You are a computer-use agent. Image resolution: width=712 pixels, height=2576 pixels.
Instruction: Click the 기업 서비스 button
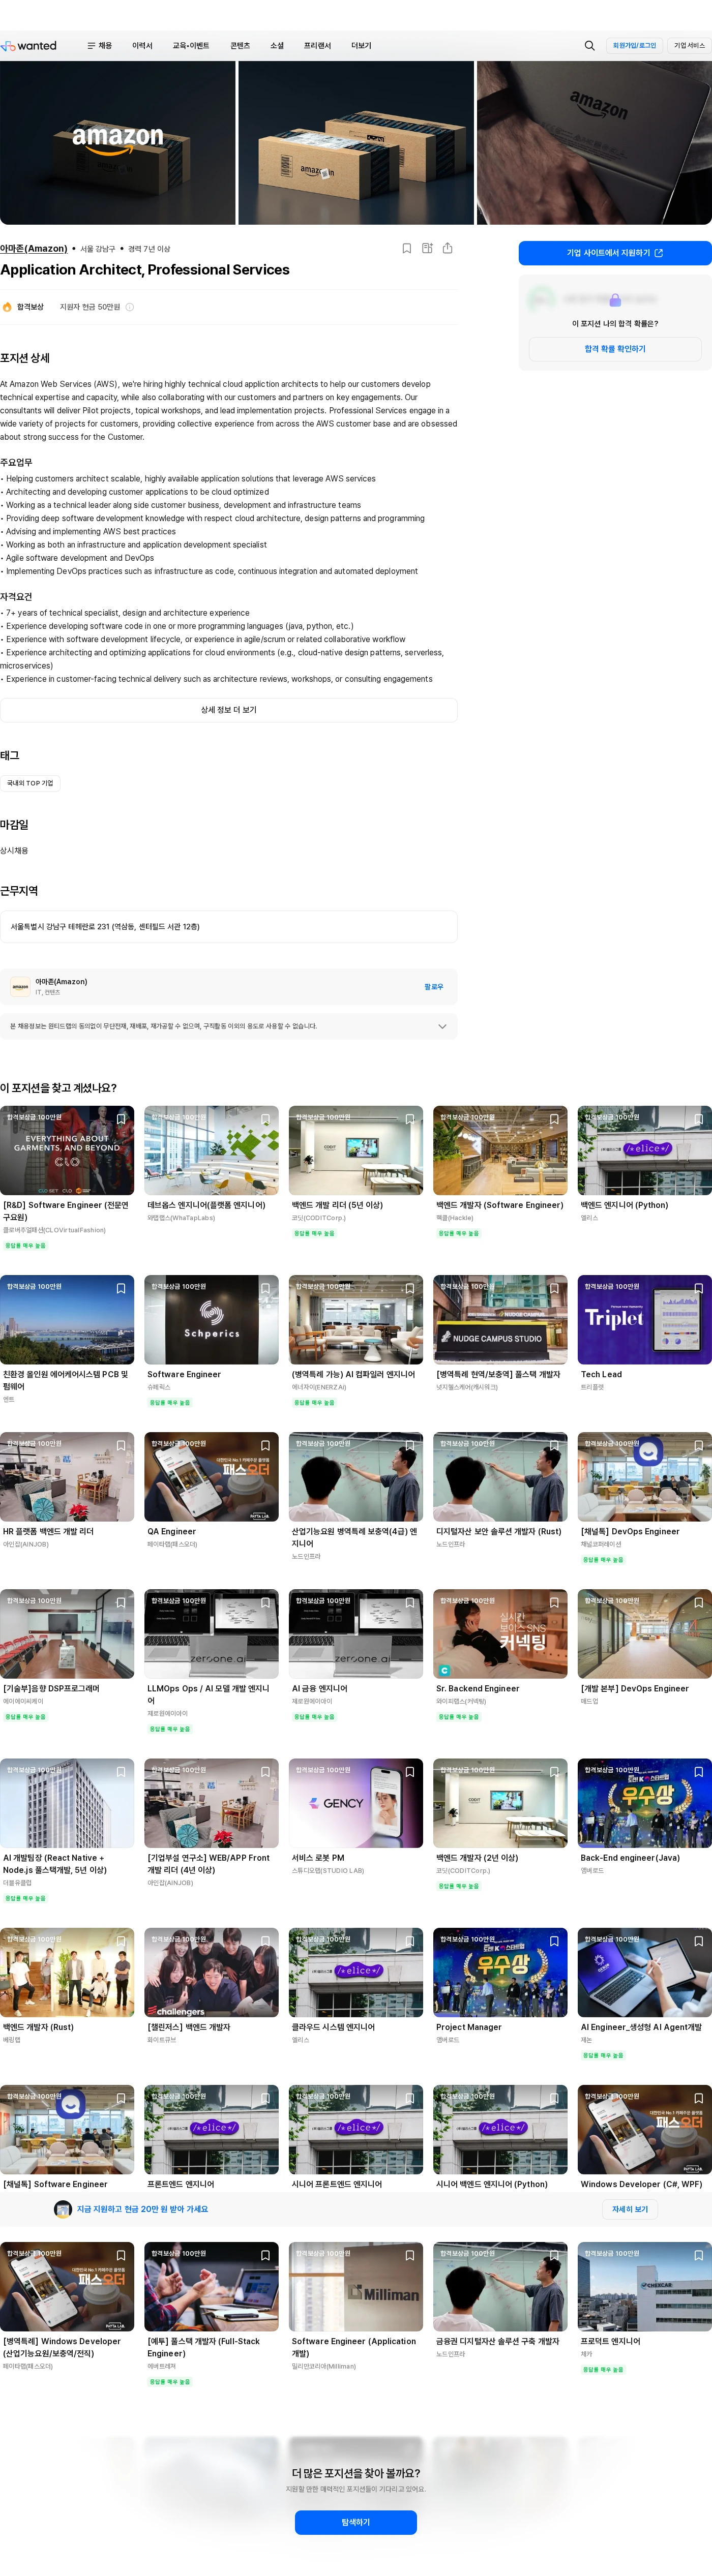tap(689, 46)
